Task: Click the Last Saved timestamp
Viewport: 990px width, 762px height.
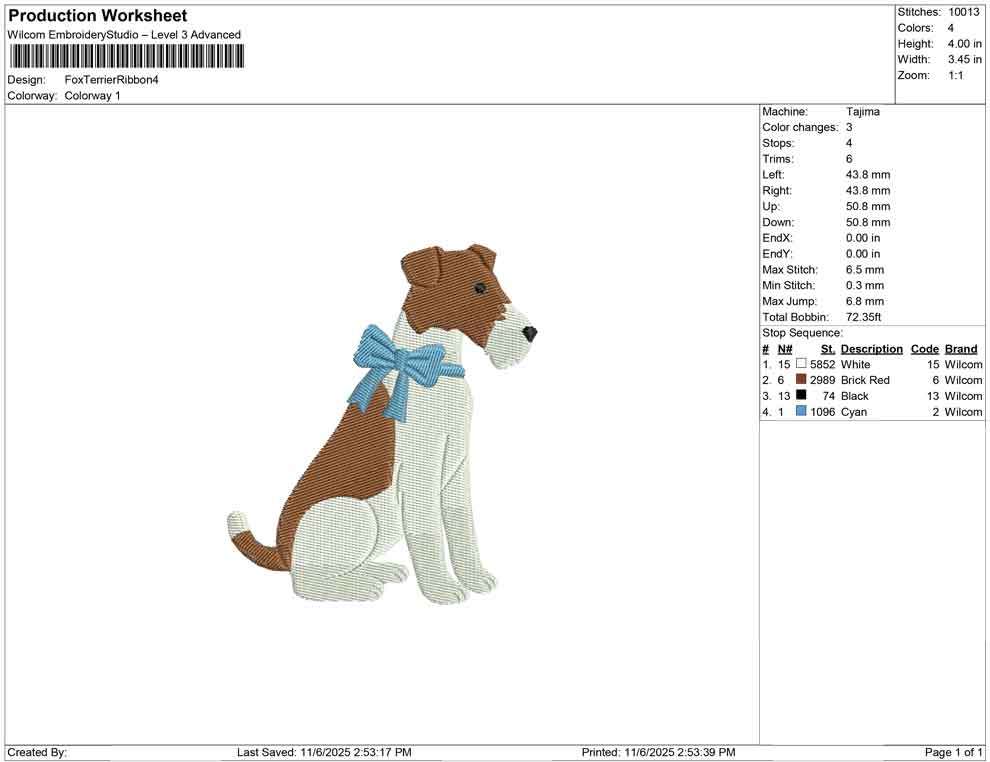Action: pos(323,751)
